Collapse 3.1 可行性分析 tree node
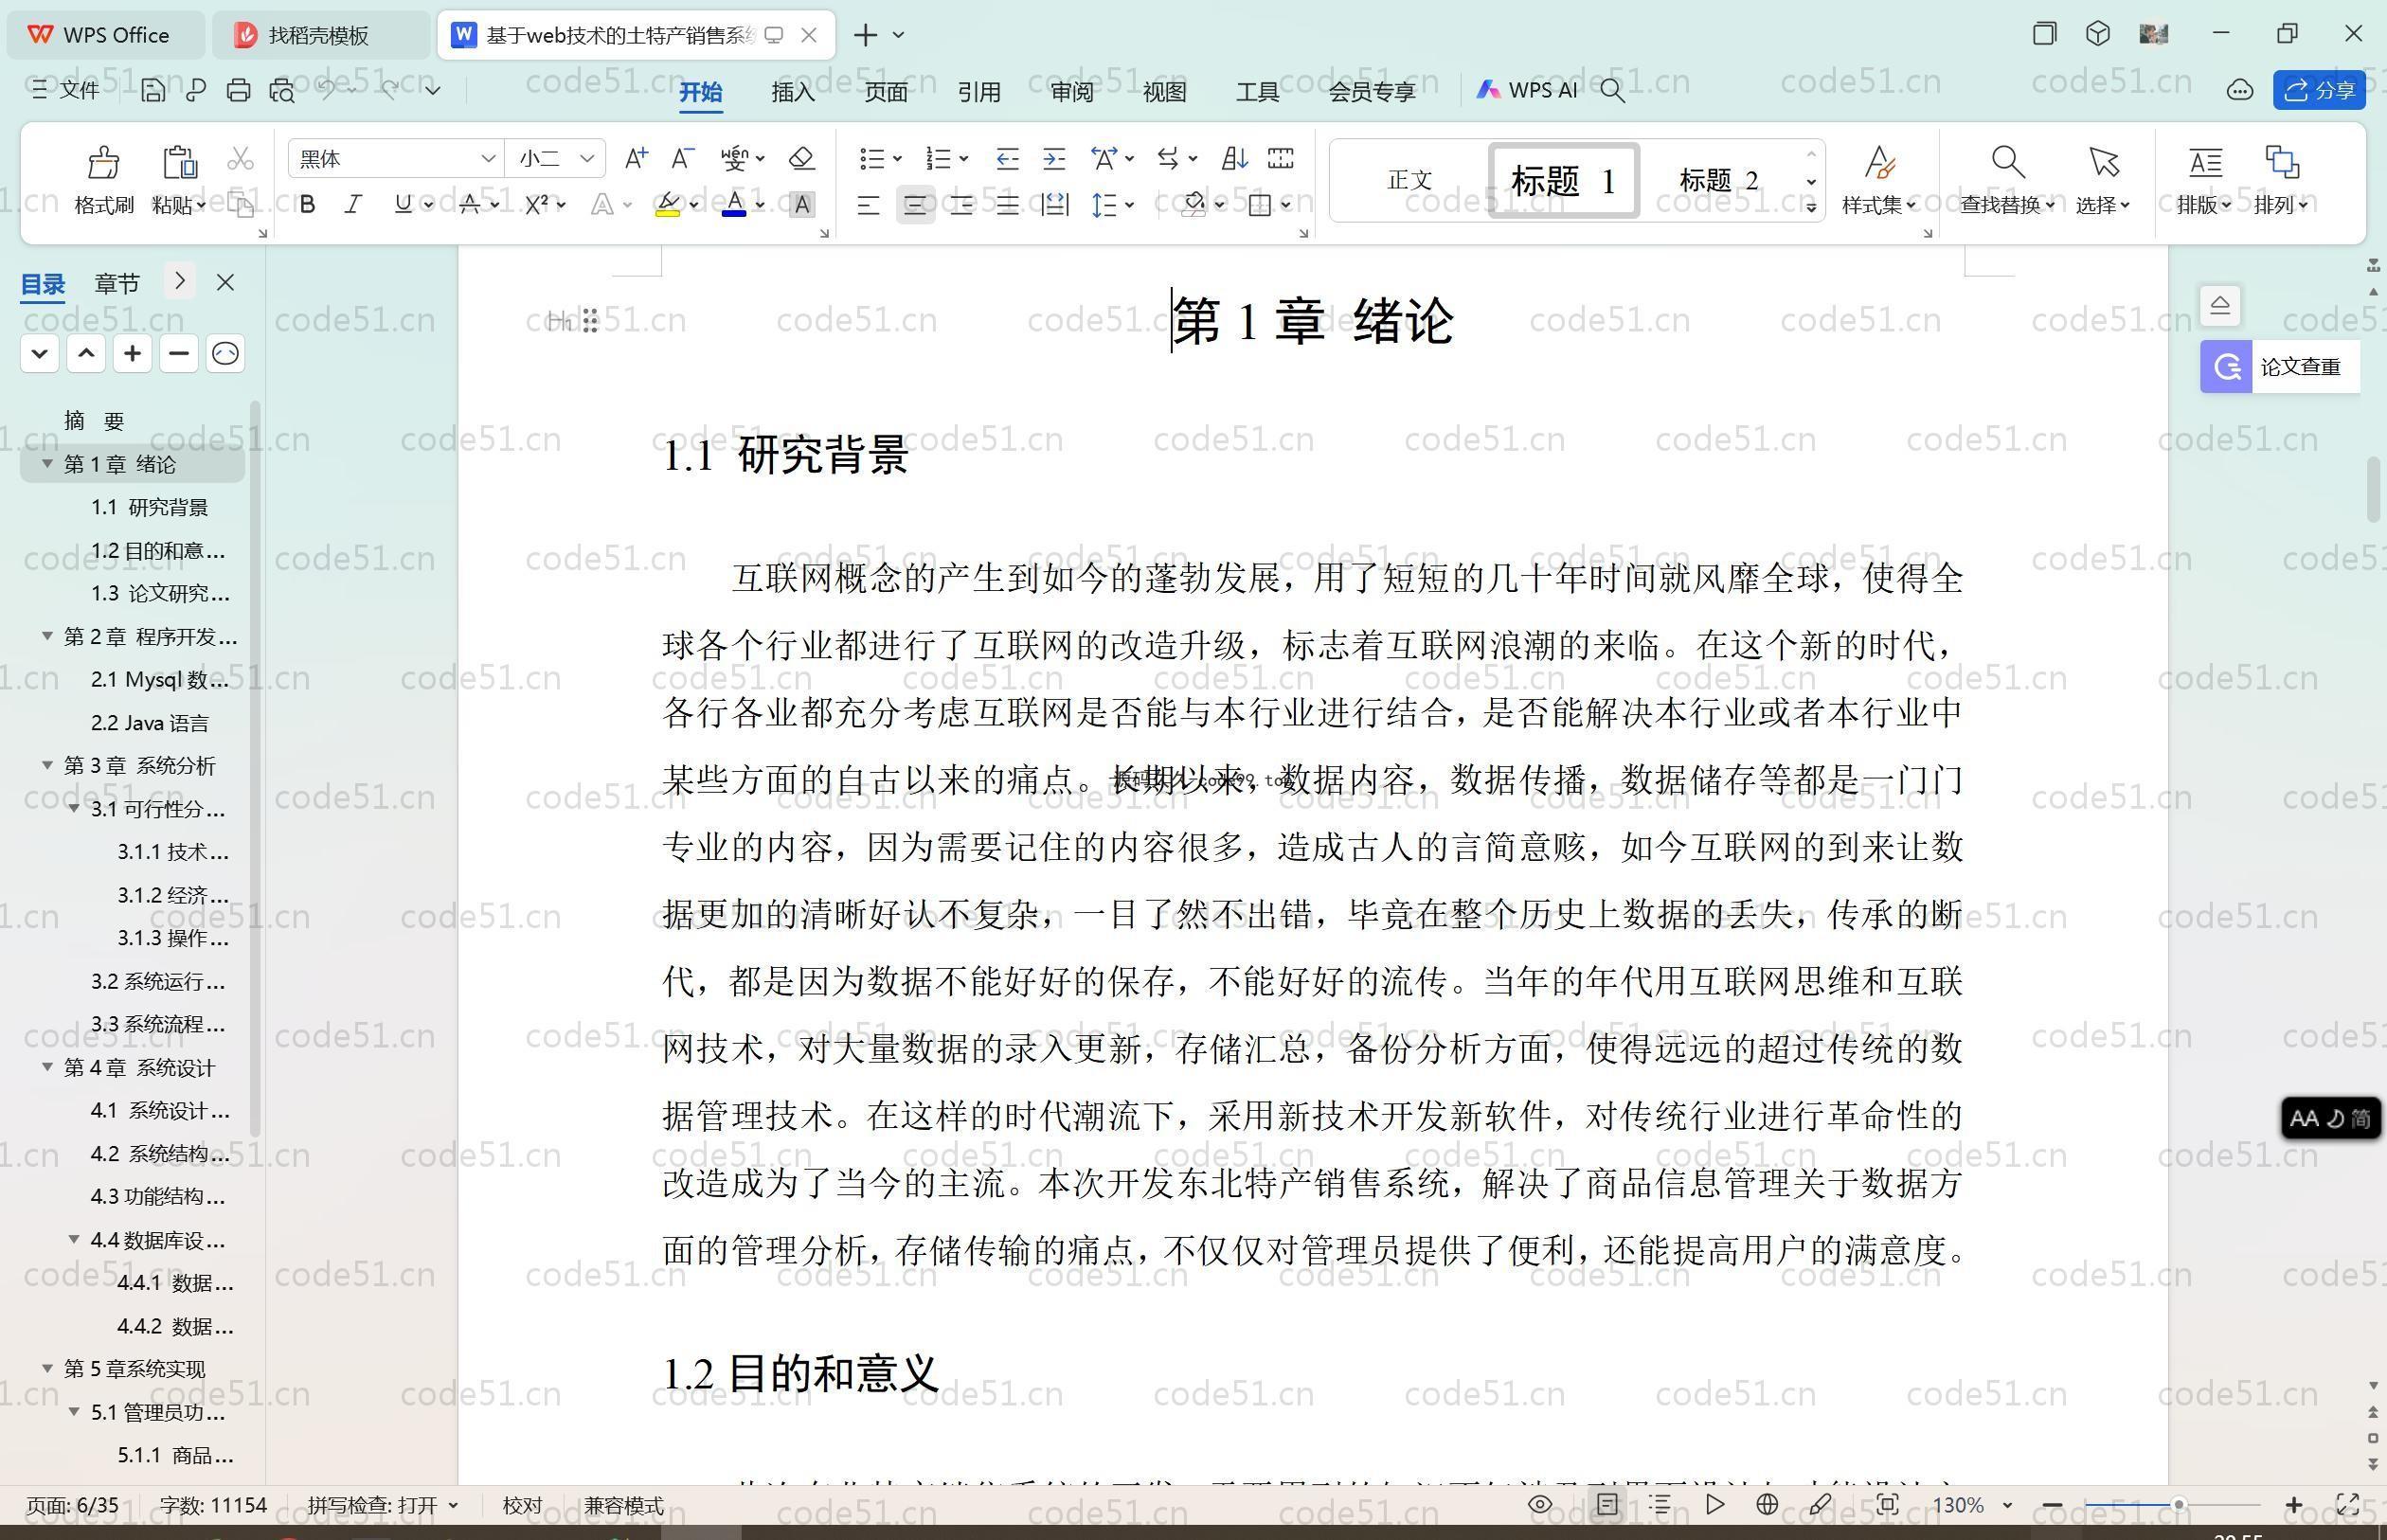This screenshot has height=1540, width=2387. coord(74,808)
